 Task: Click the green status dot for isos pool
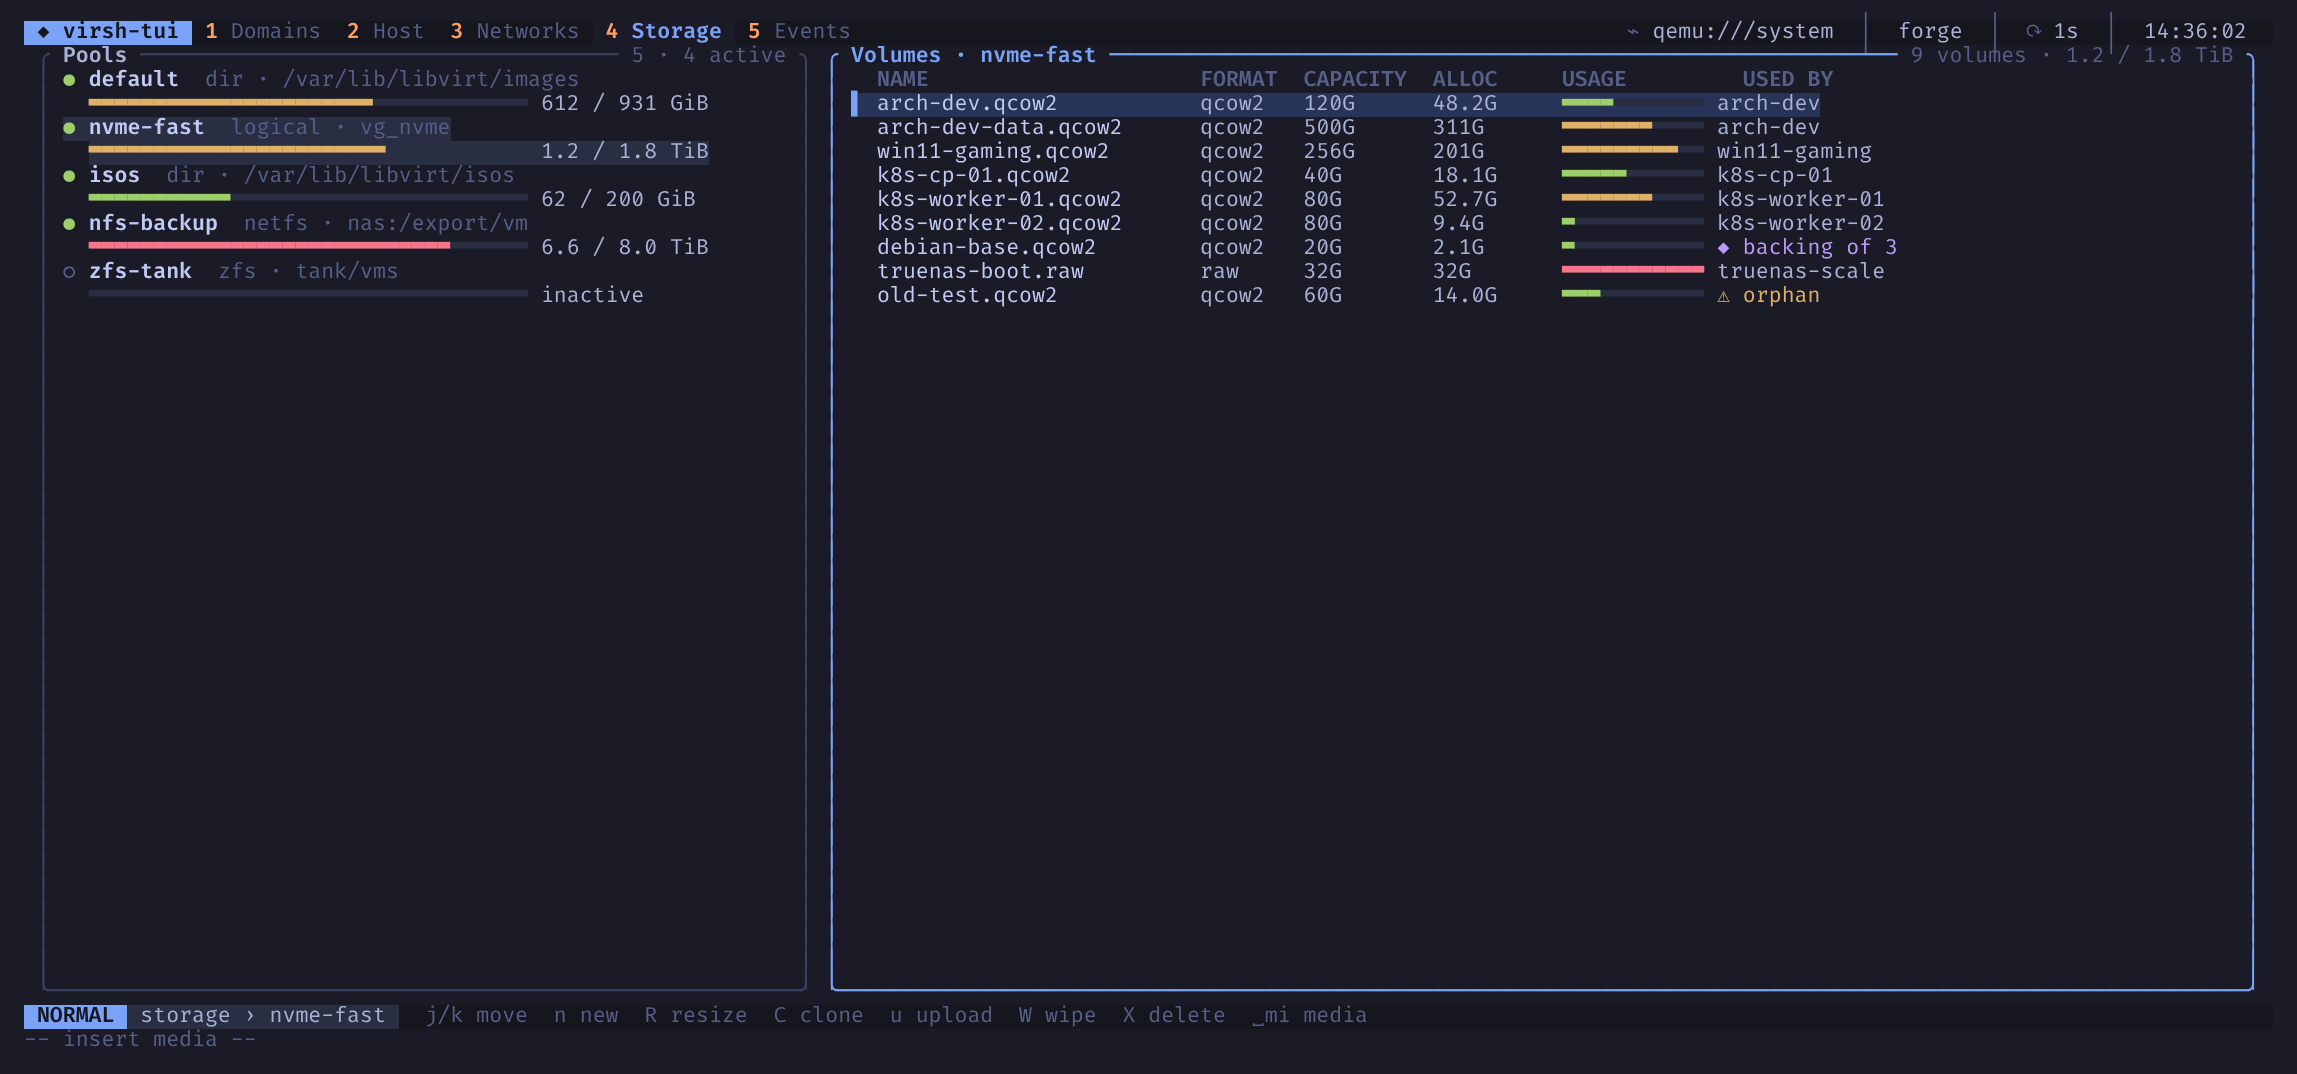69,176
